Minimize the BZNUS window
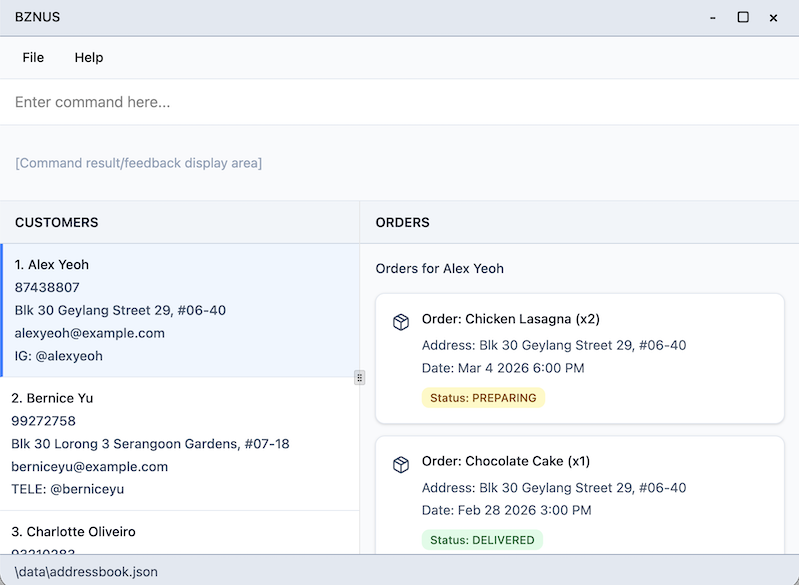 click(713, 17)
